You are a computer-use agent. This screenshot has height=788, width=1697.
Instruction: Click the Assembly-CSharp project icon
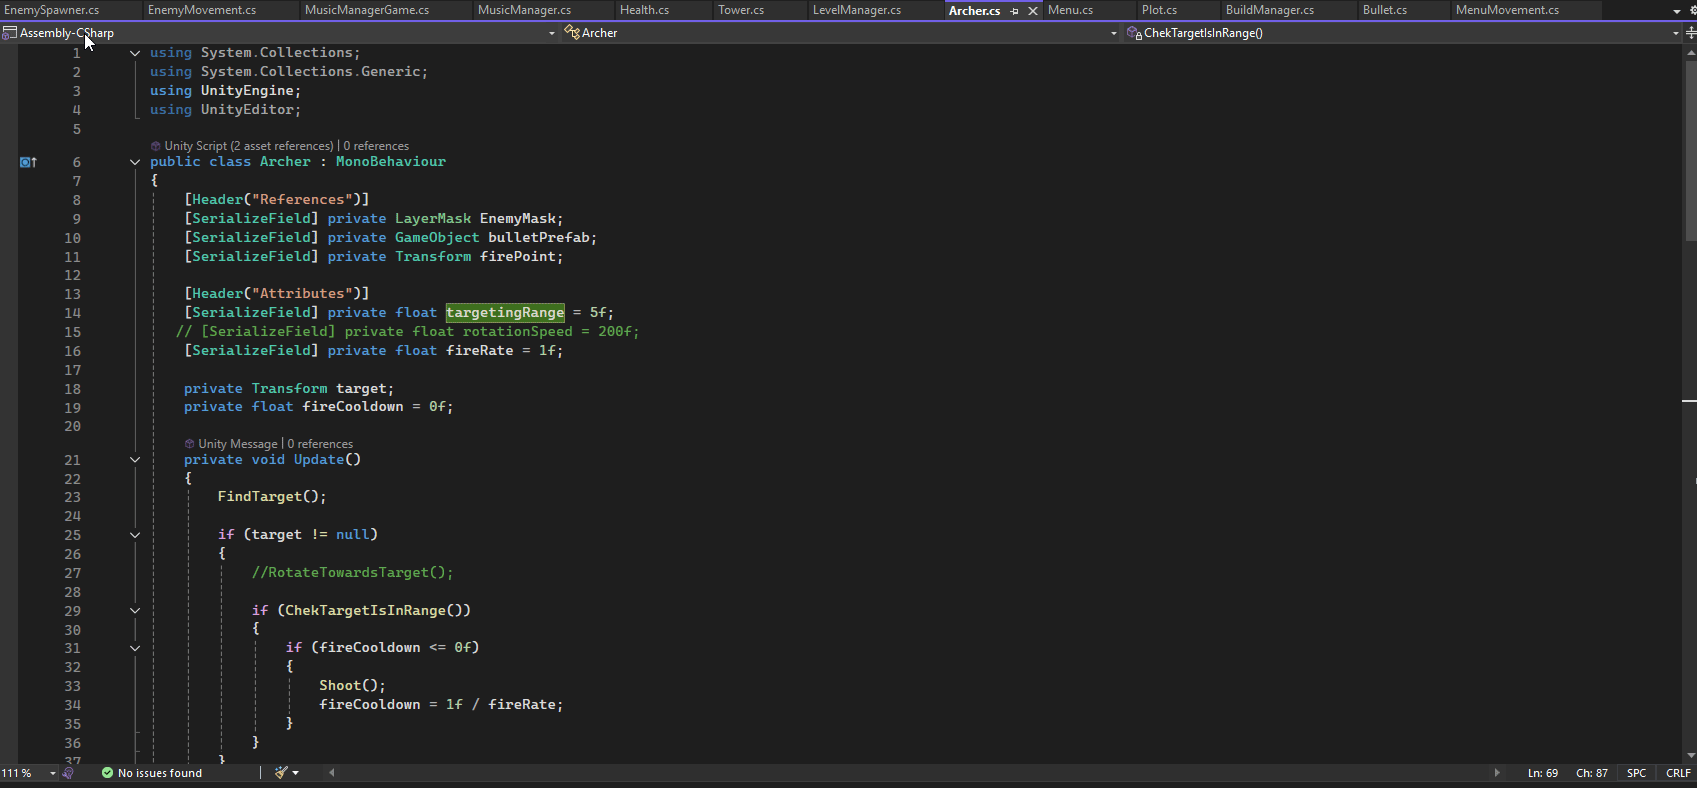[9, 33]
